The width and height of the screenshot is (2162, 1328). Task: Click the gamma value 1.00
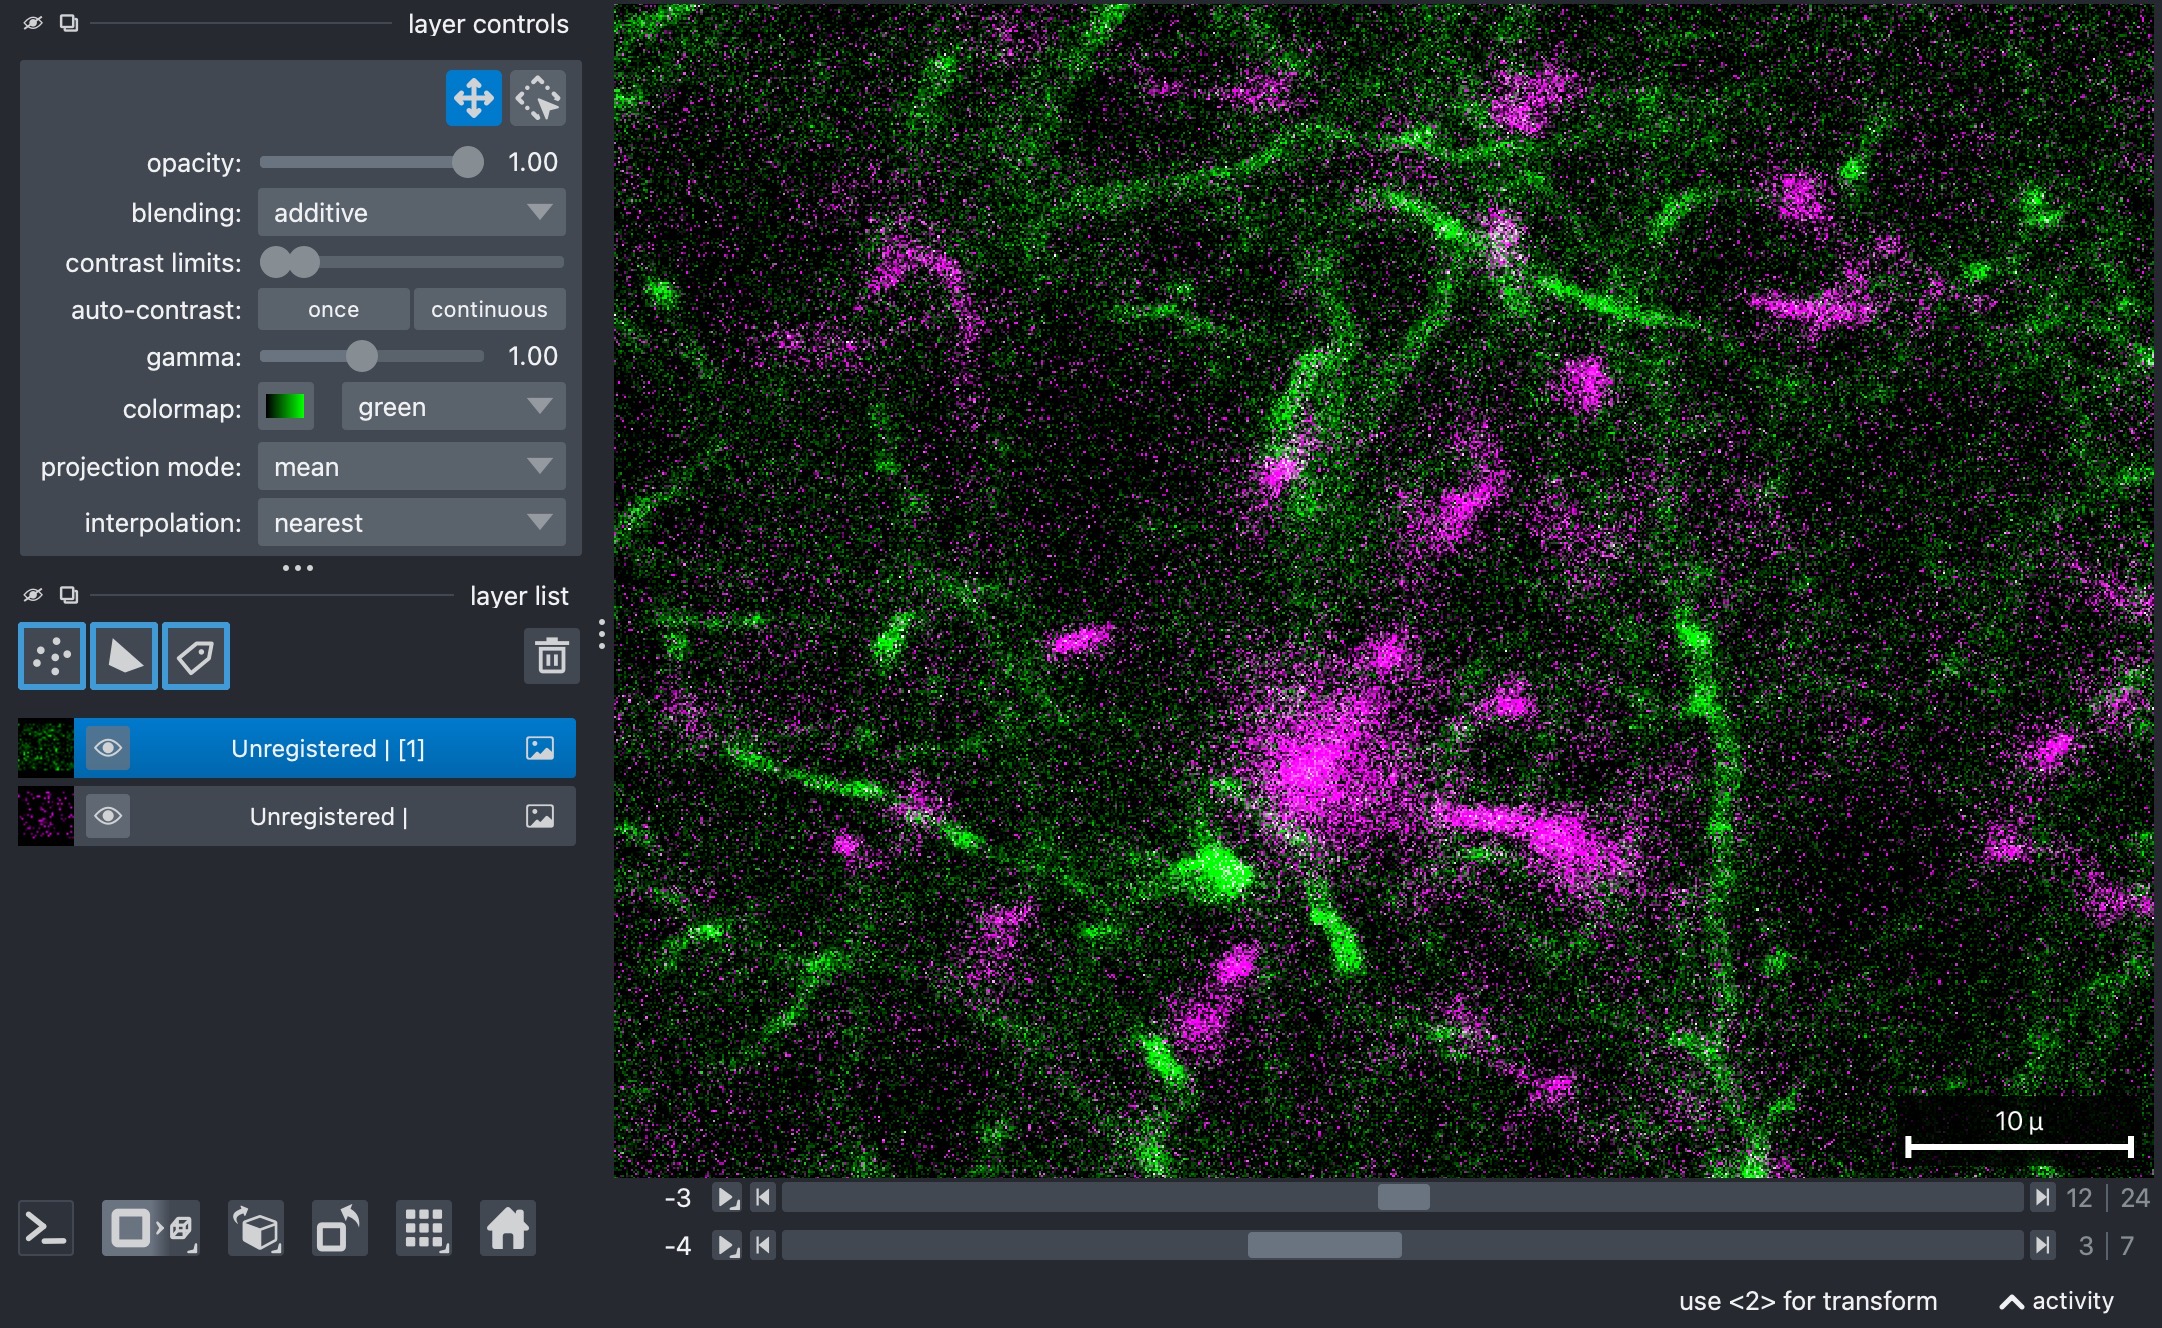tap(533, 356)
